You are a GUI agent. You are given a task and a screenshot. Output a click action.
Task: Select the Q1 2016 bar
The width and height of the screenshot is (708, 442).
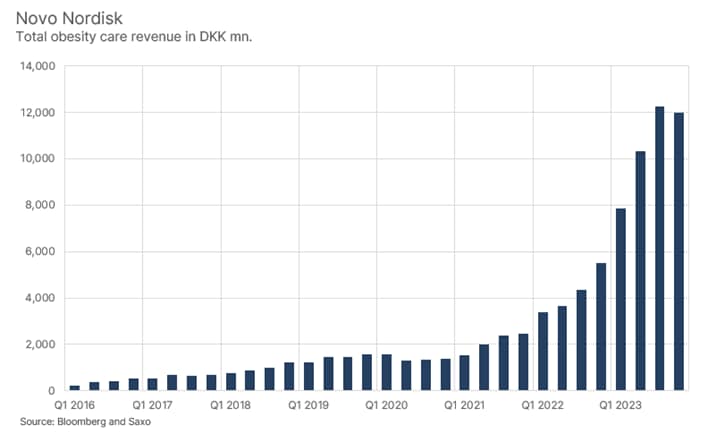coord(75,387)
